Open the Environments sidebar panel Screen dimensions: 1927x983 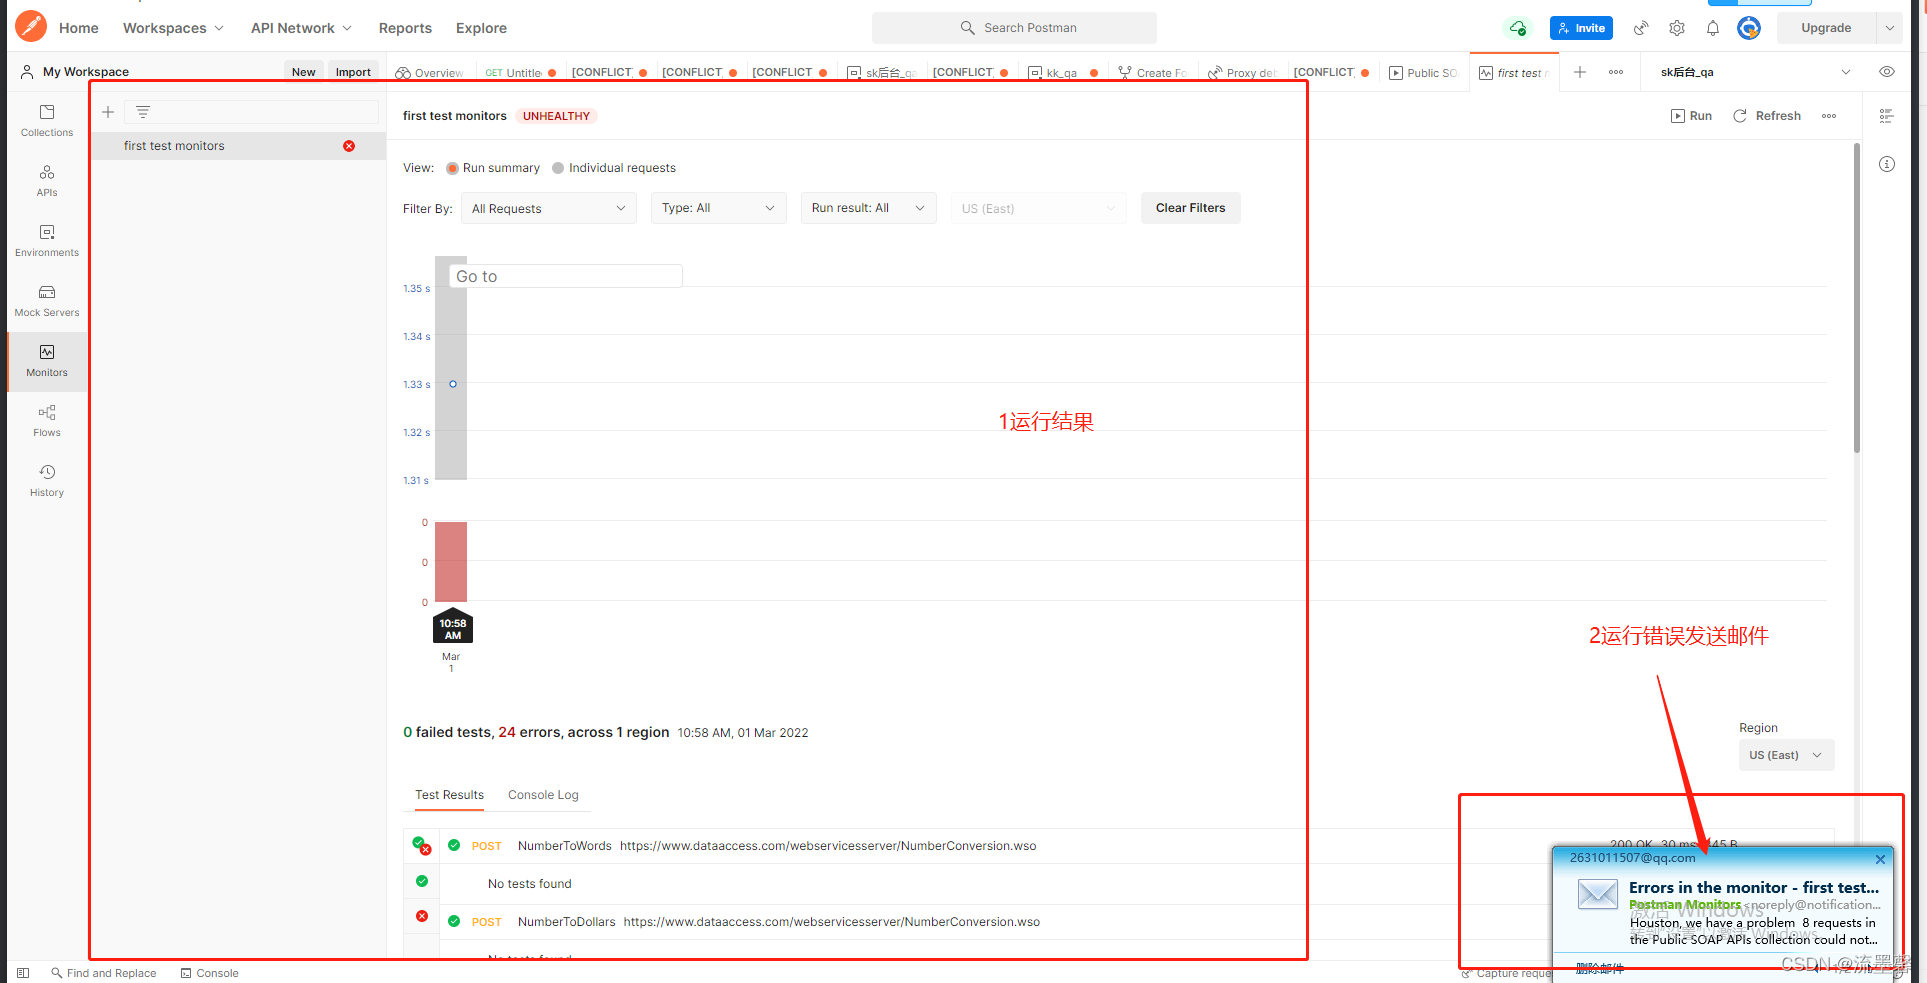click(47, 240)
